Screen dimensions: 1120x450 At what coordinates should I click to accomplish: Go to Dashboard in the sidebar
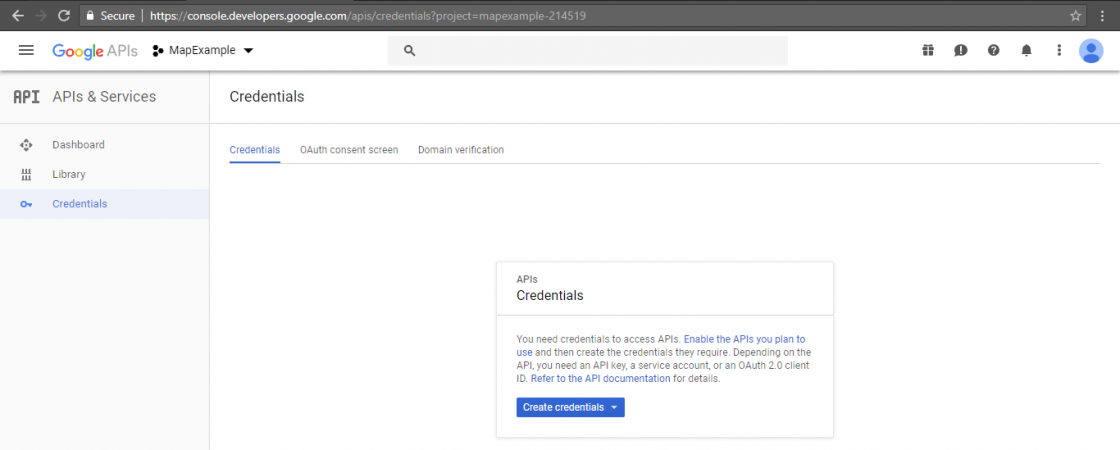(x=78, y=145)
